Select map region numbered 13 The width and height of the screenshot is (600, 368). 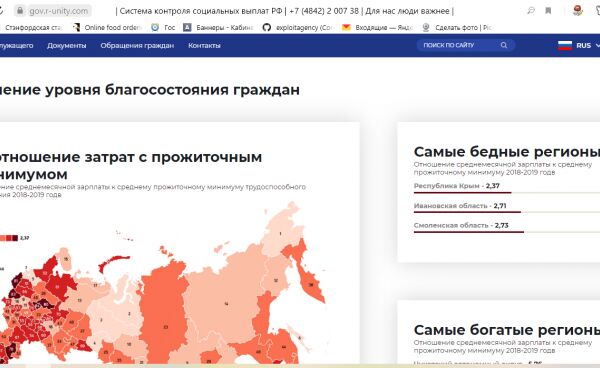pos(79,300)
